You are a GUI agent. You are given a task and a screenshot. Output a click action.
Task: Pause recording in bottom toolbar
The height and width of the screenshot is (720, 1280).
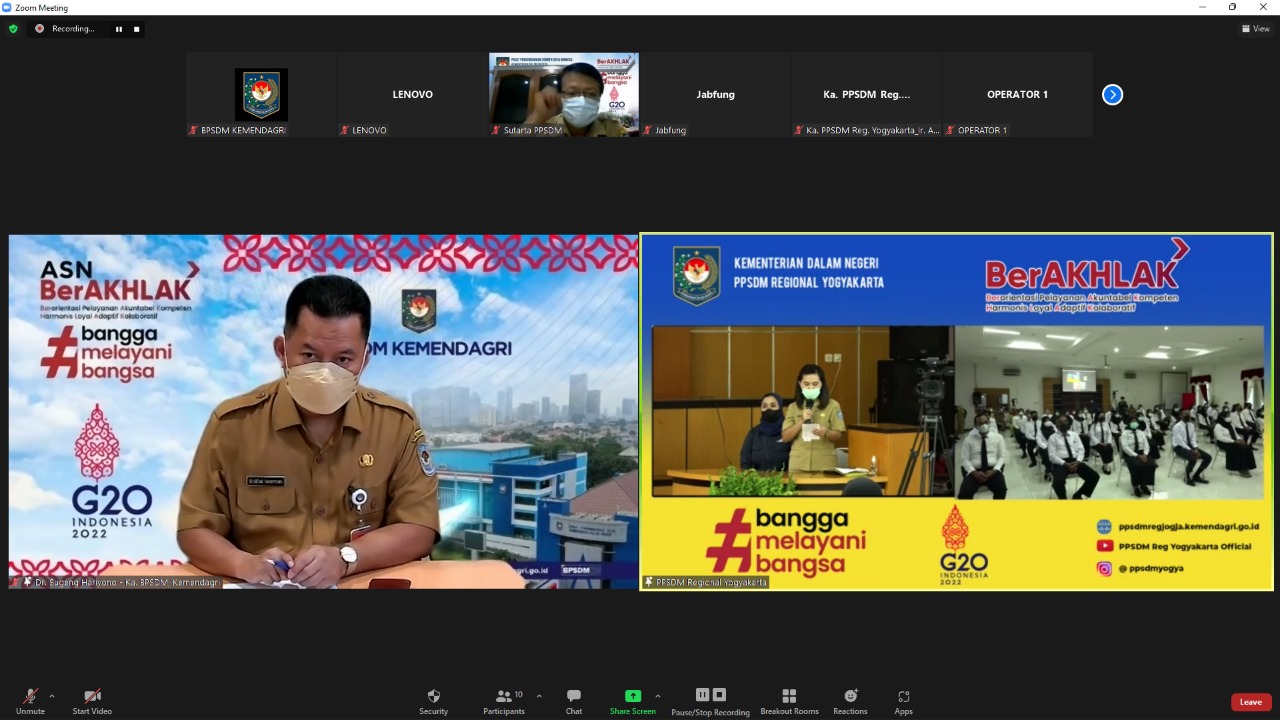pos(702,695)
